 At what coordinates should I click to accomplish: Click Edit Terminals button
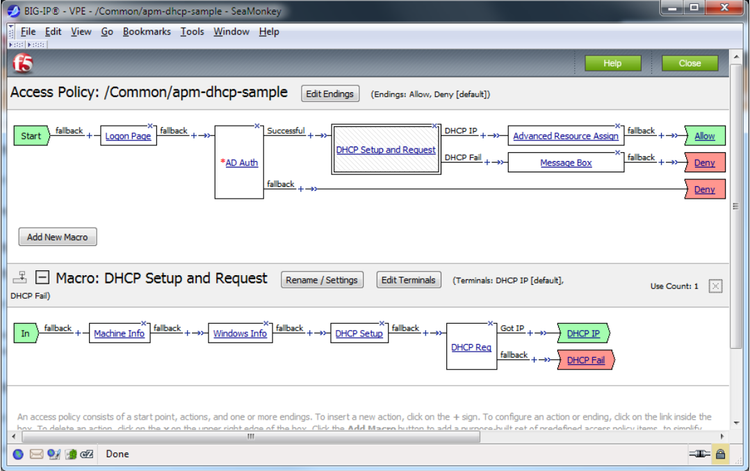point(408,280)
